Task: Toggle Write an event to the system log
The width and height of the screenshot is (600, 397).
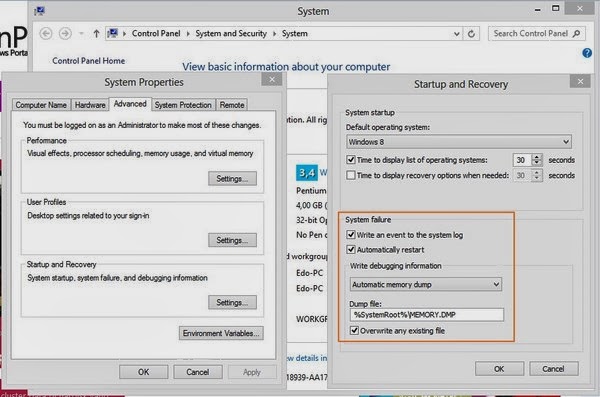Action: click(351, 235)
